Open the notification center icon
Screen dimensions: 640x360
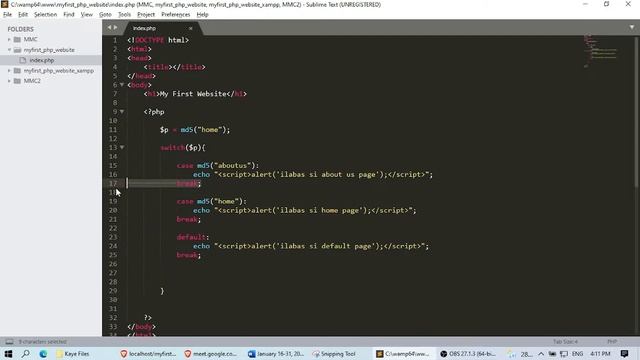(x=624, y=354)
